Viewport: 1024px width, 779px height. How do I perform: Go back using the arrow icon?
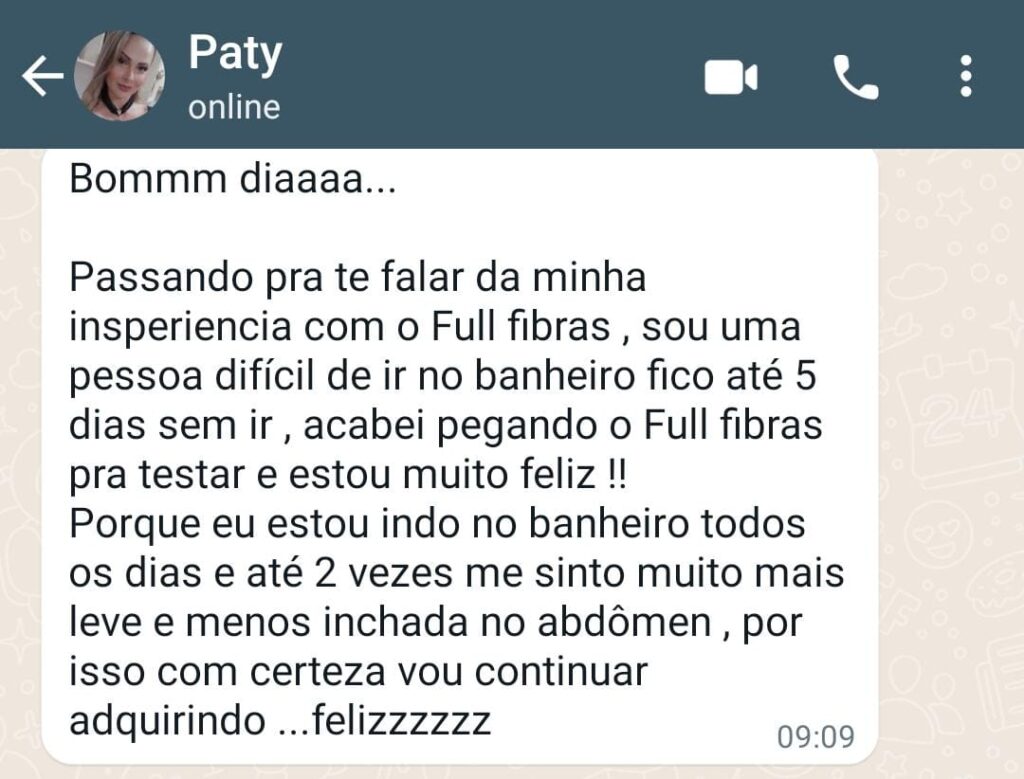click(x=42, y=76)
